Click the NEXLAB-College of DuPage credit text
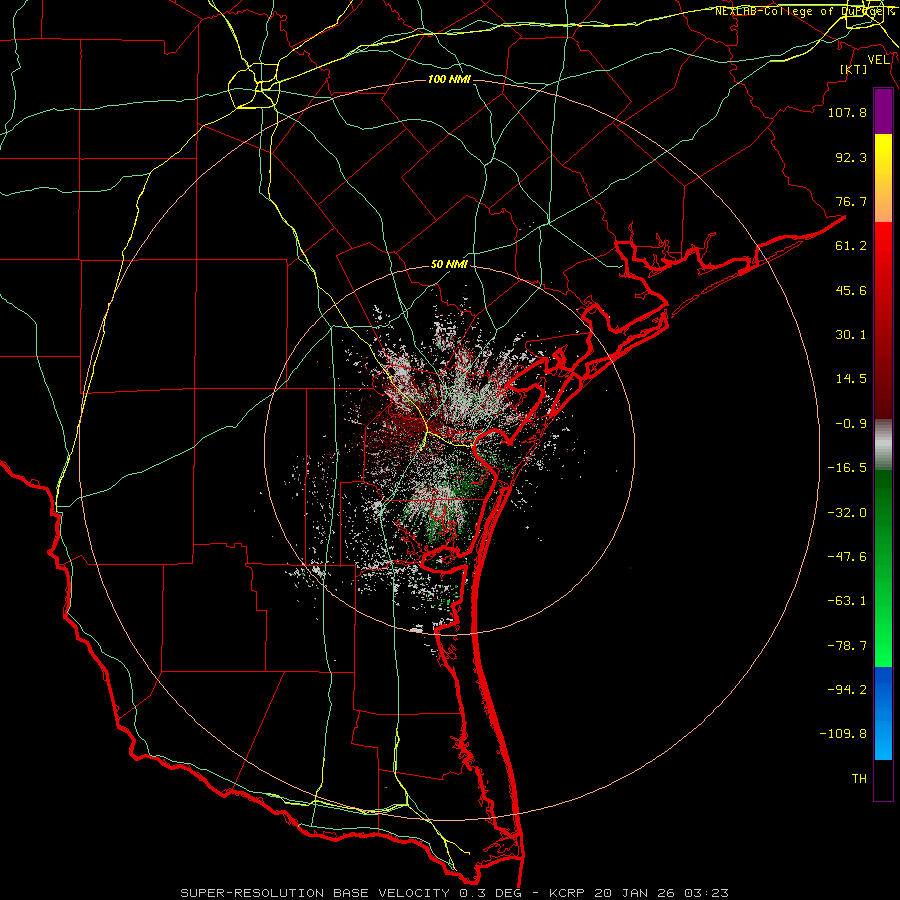 coord(805,11)
